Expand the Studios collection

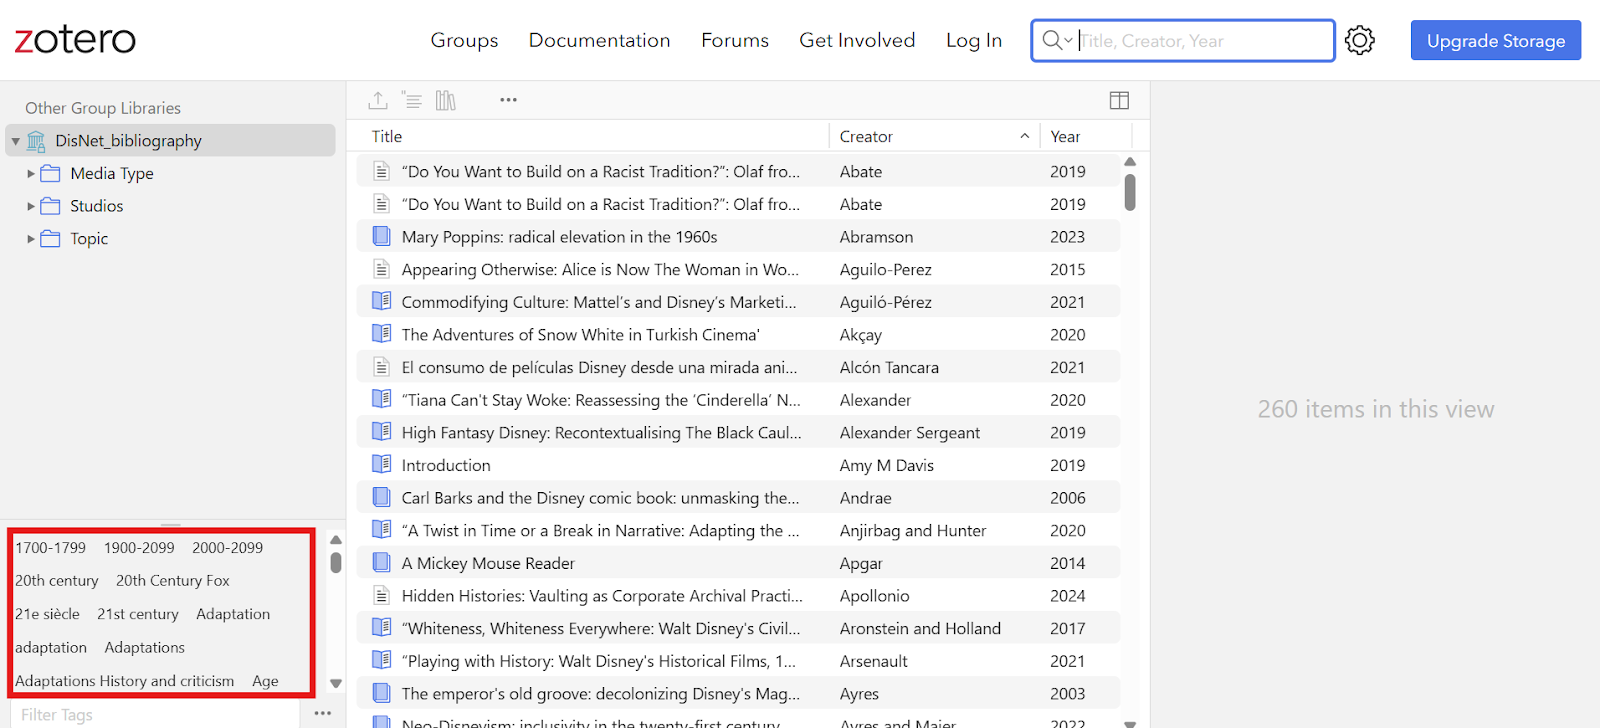pos(30,207)
